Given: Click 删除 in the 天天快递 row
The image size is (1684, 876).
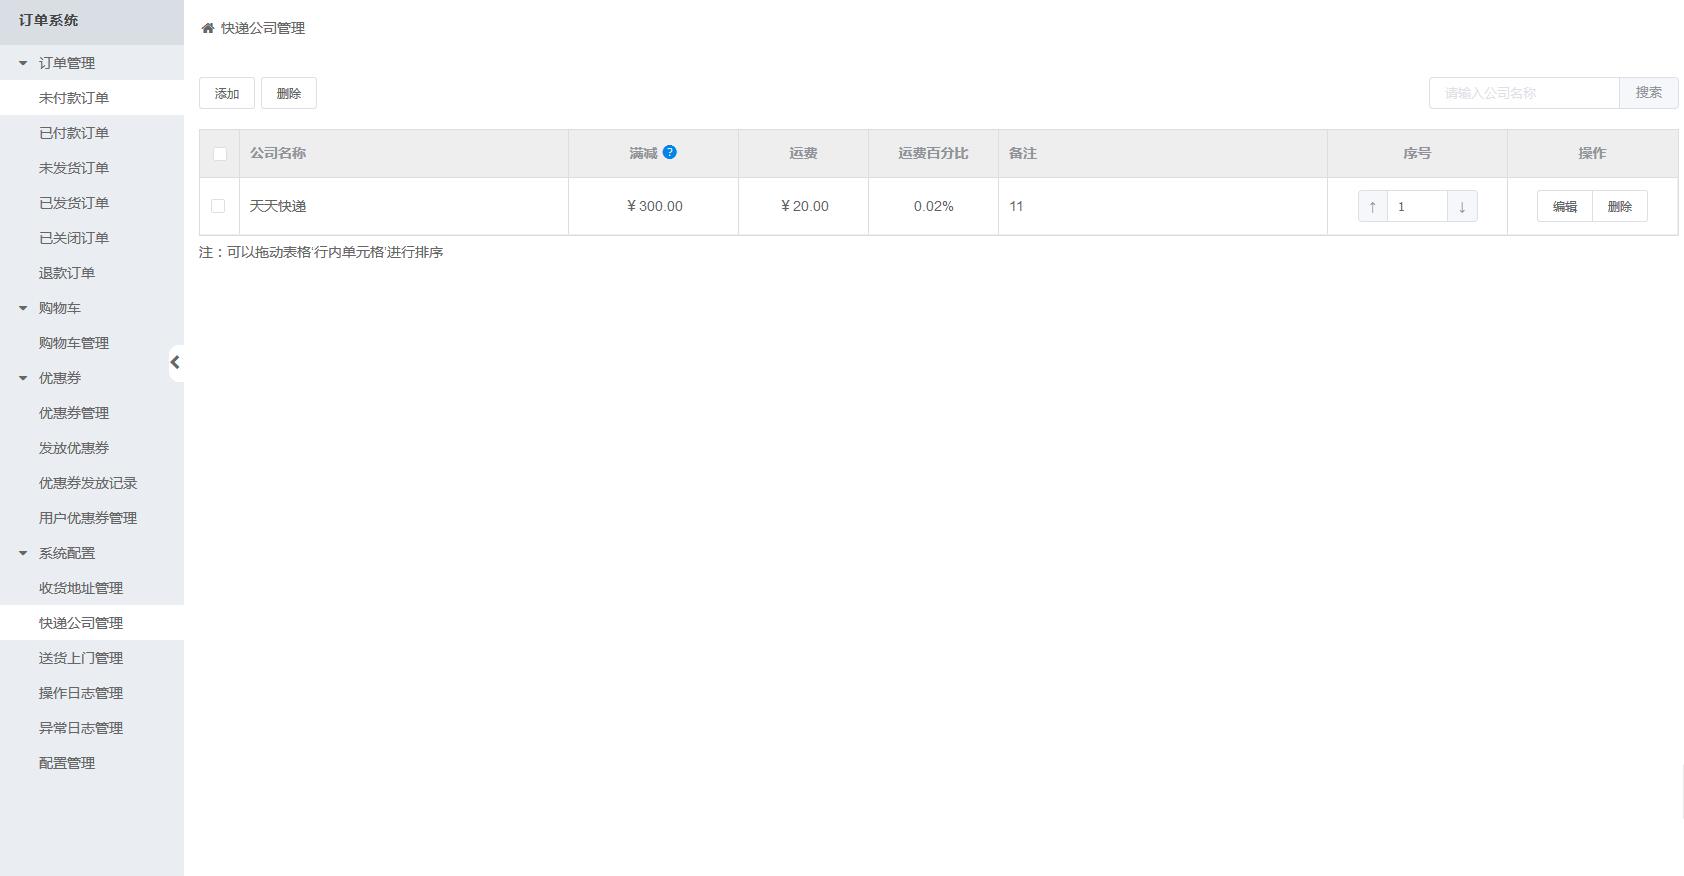Looking at the screenshot, I should click(x=1620, y=207).
